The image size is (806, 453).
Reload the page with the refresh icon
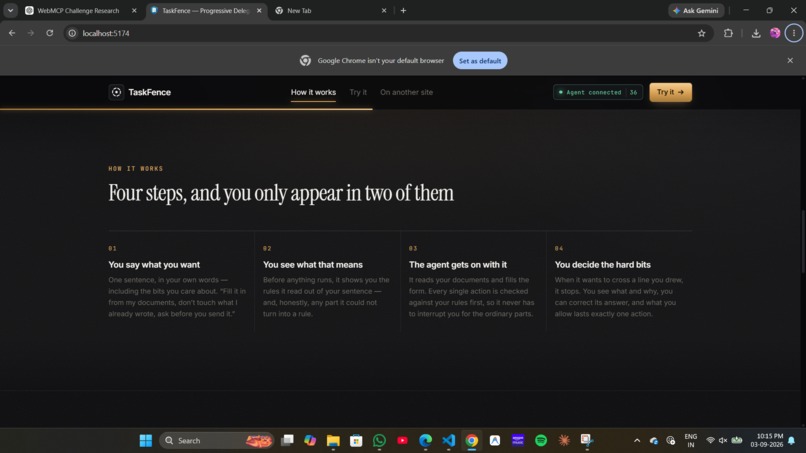tap(49, 33)
